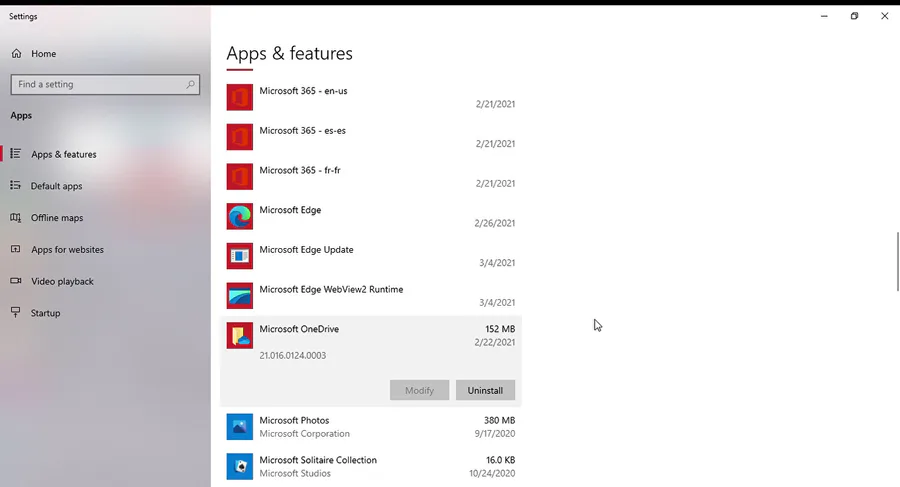Image resolution: width=900 pixels, height=487 pixels.
Task: Open the Default apps section
Action: pos(56,186)
